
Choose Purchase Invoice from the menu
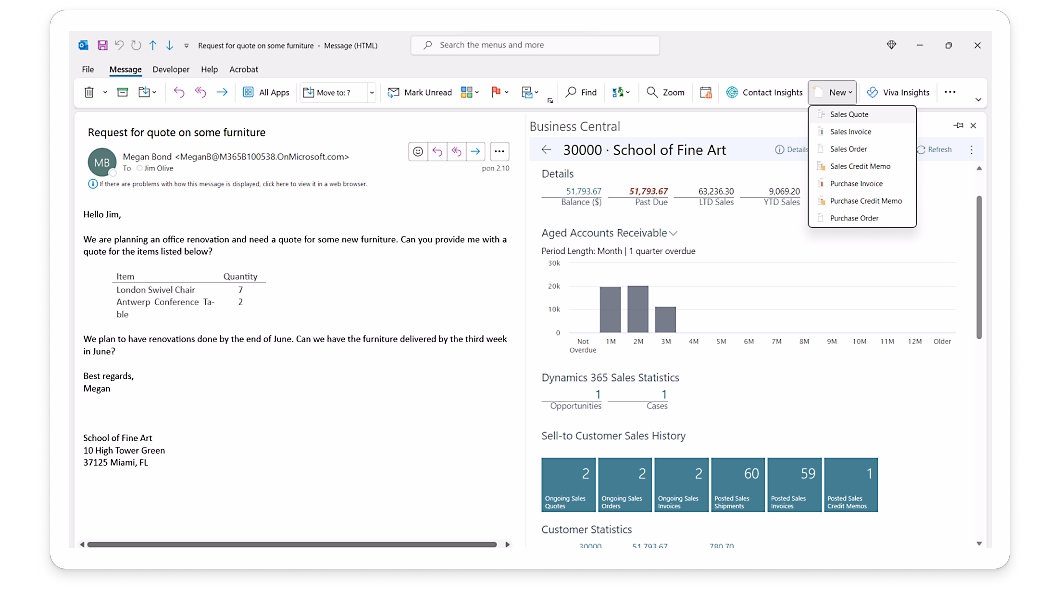tap(862, 184)
